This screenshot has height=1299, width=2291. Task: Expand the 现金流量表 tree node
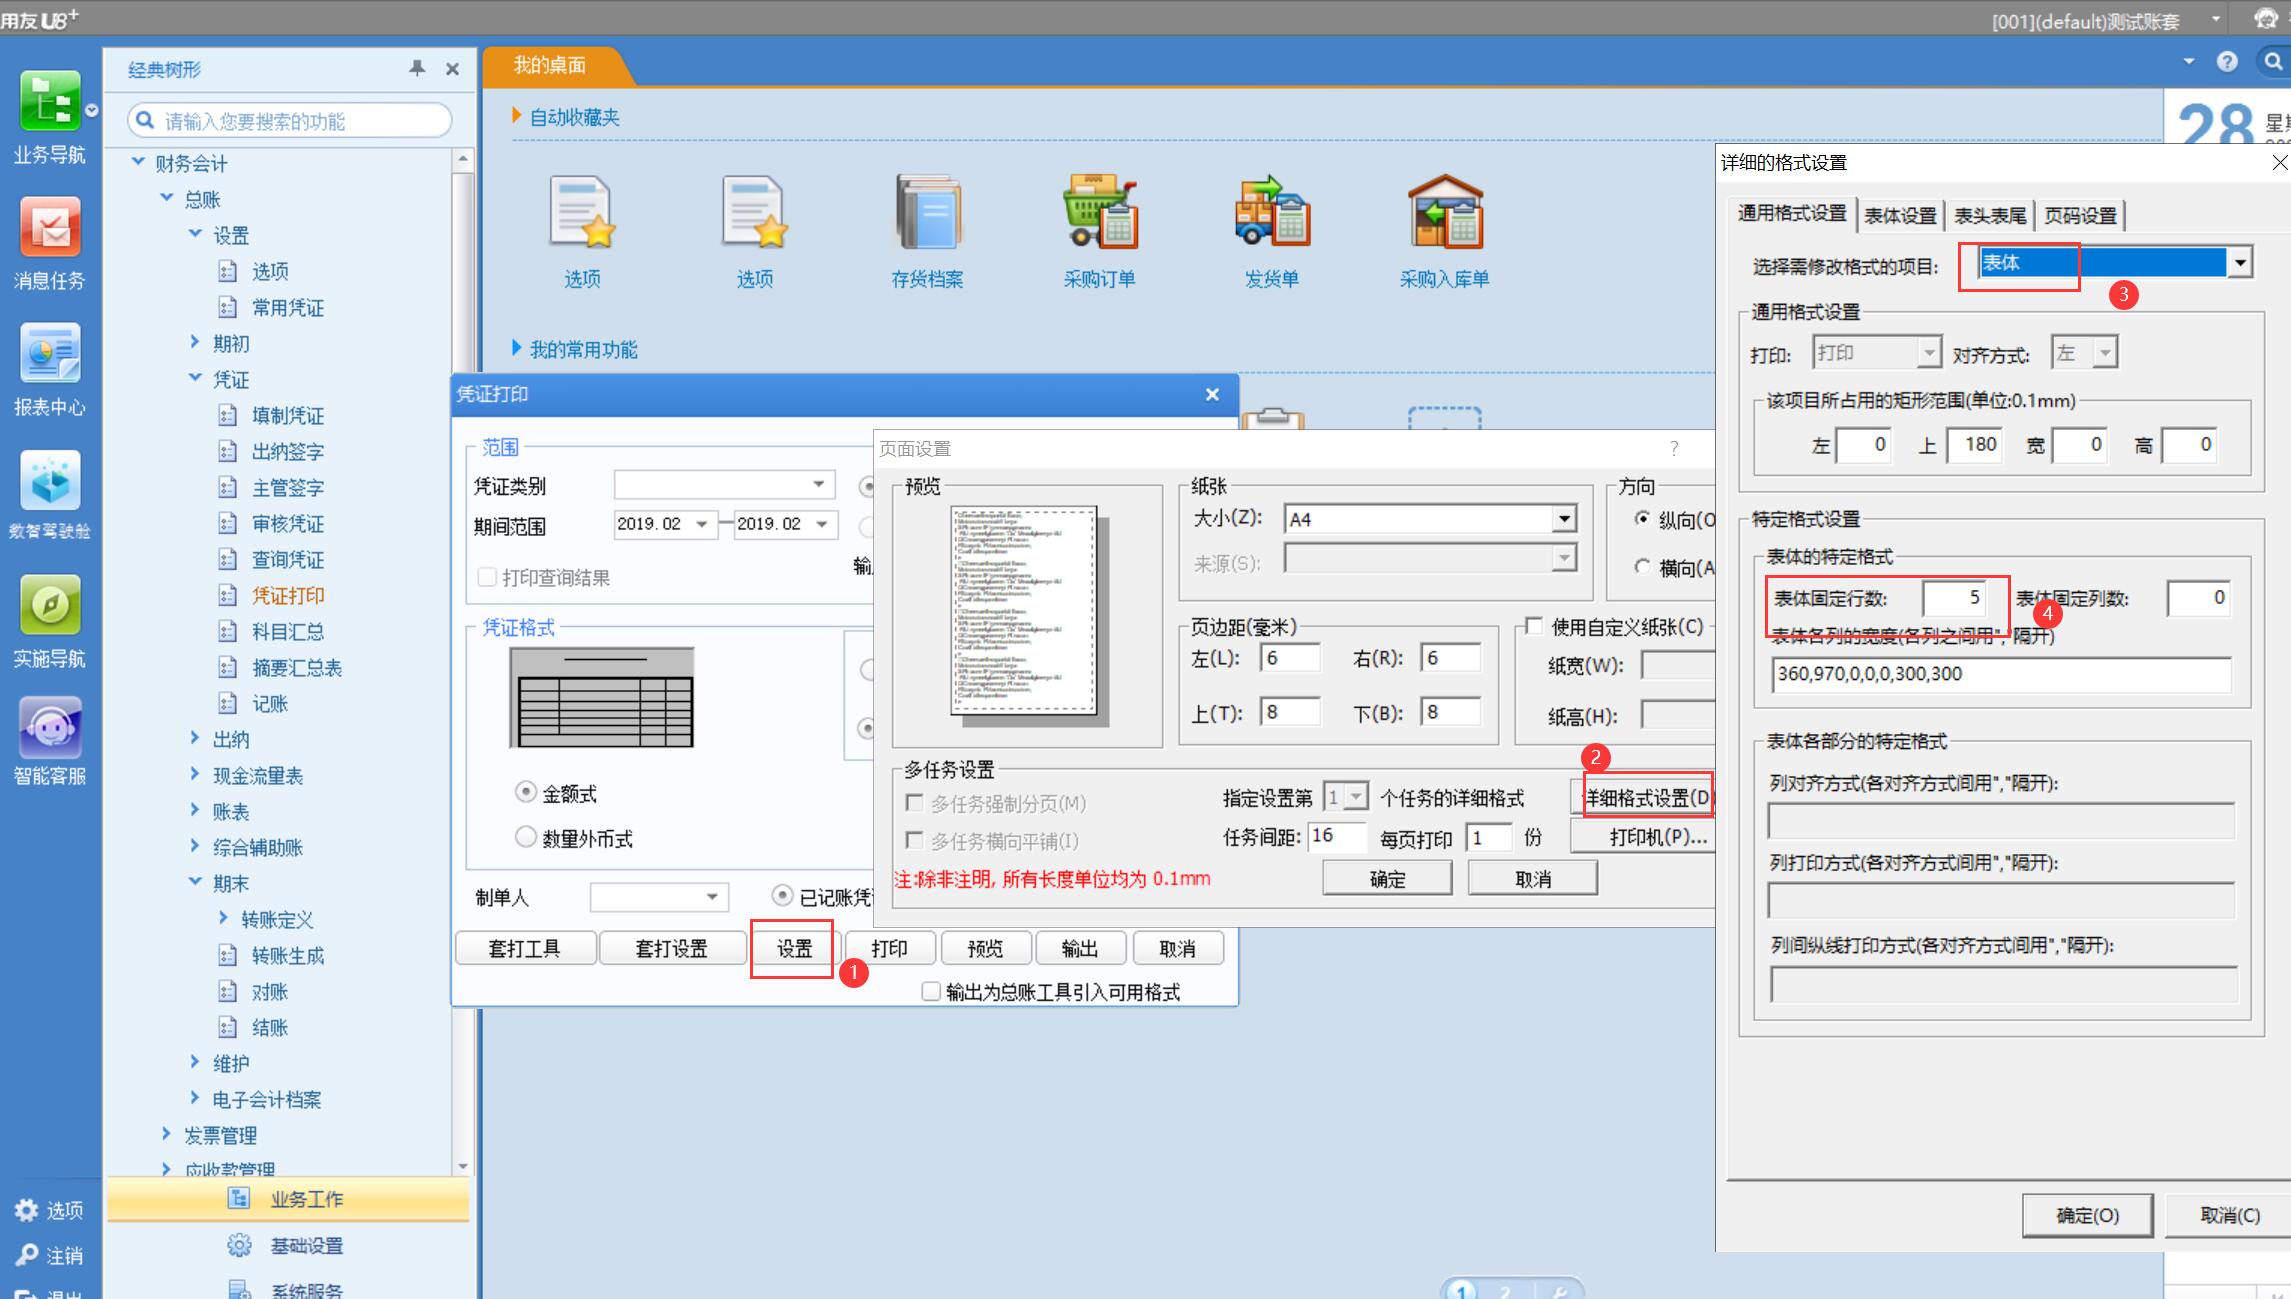pos(195,774)
